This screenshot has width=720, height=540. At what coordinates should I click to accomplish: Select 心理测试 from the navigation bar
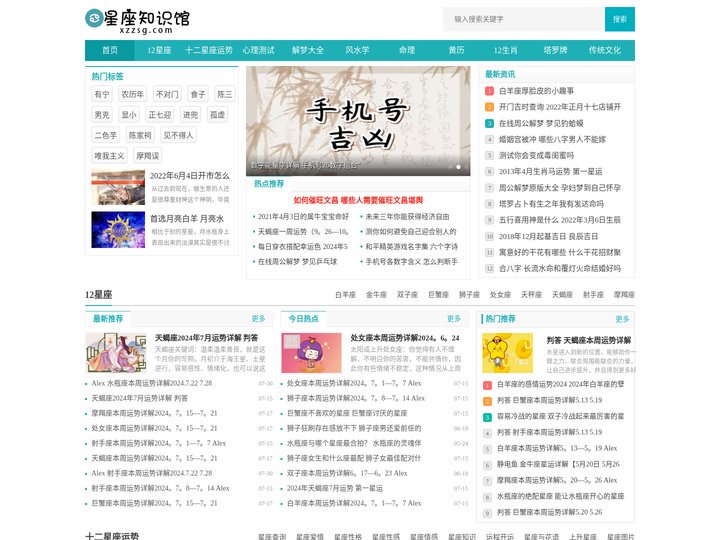[259, 51]
